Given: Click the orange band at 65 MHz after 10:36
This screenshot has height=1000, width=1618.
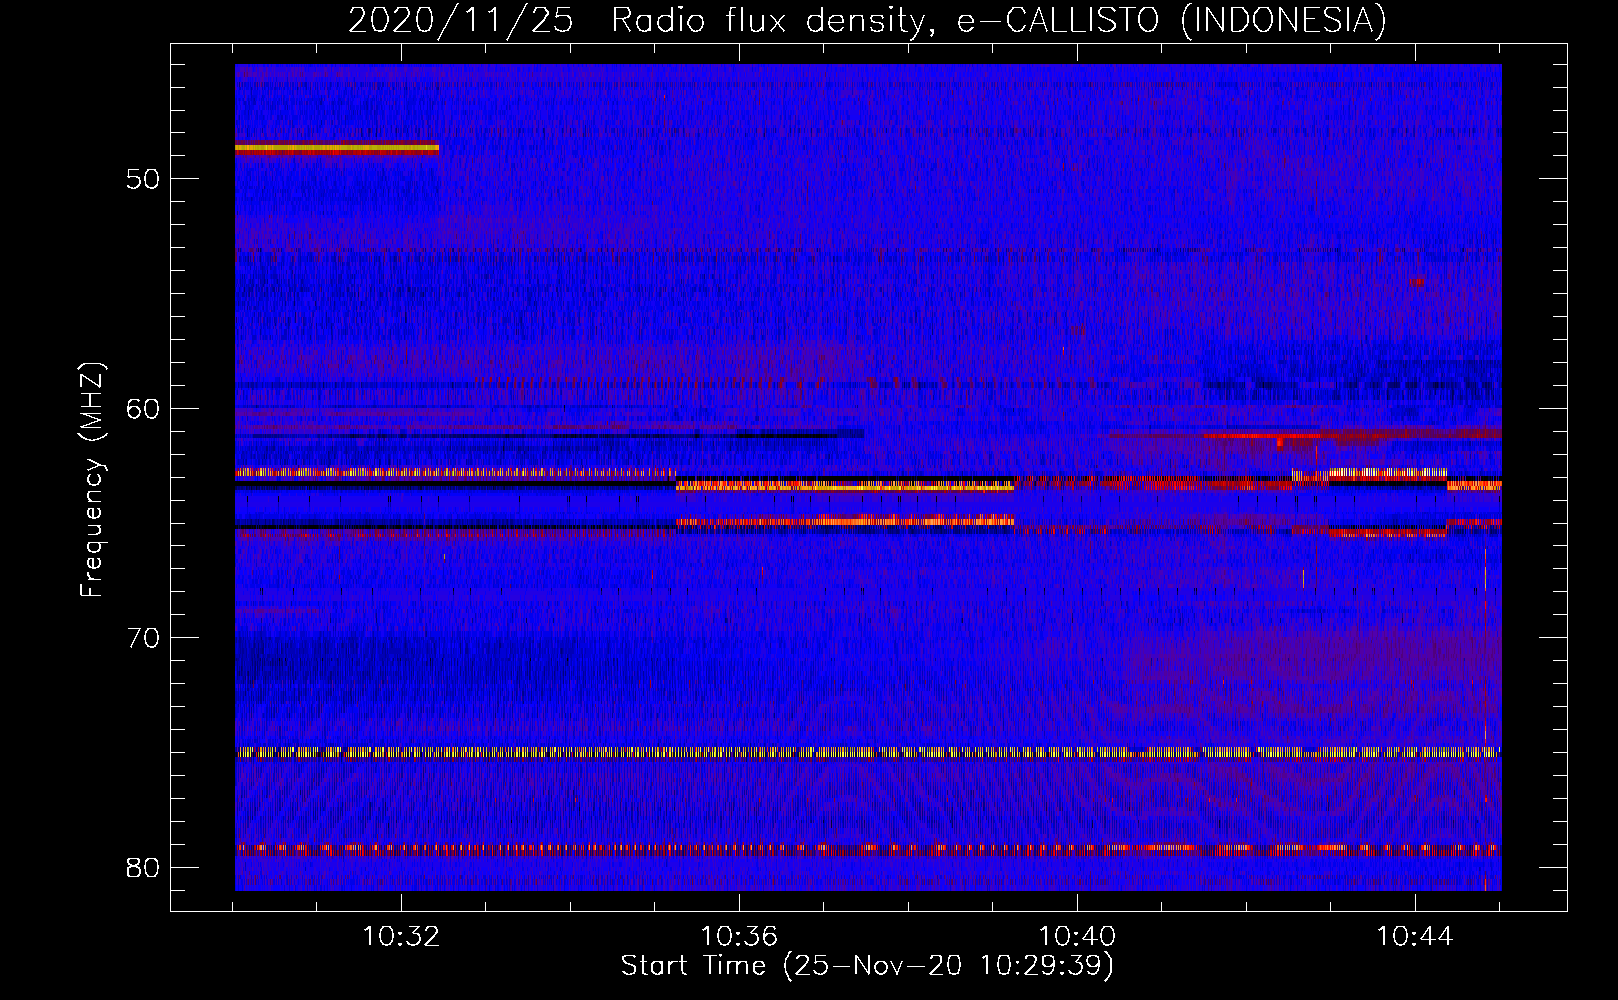Looking at the screenshot, I should (x=845, y=521).
